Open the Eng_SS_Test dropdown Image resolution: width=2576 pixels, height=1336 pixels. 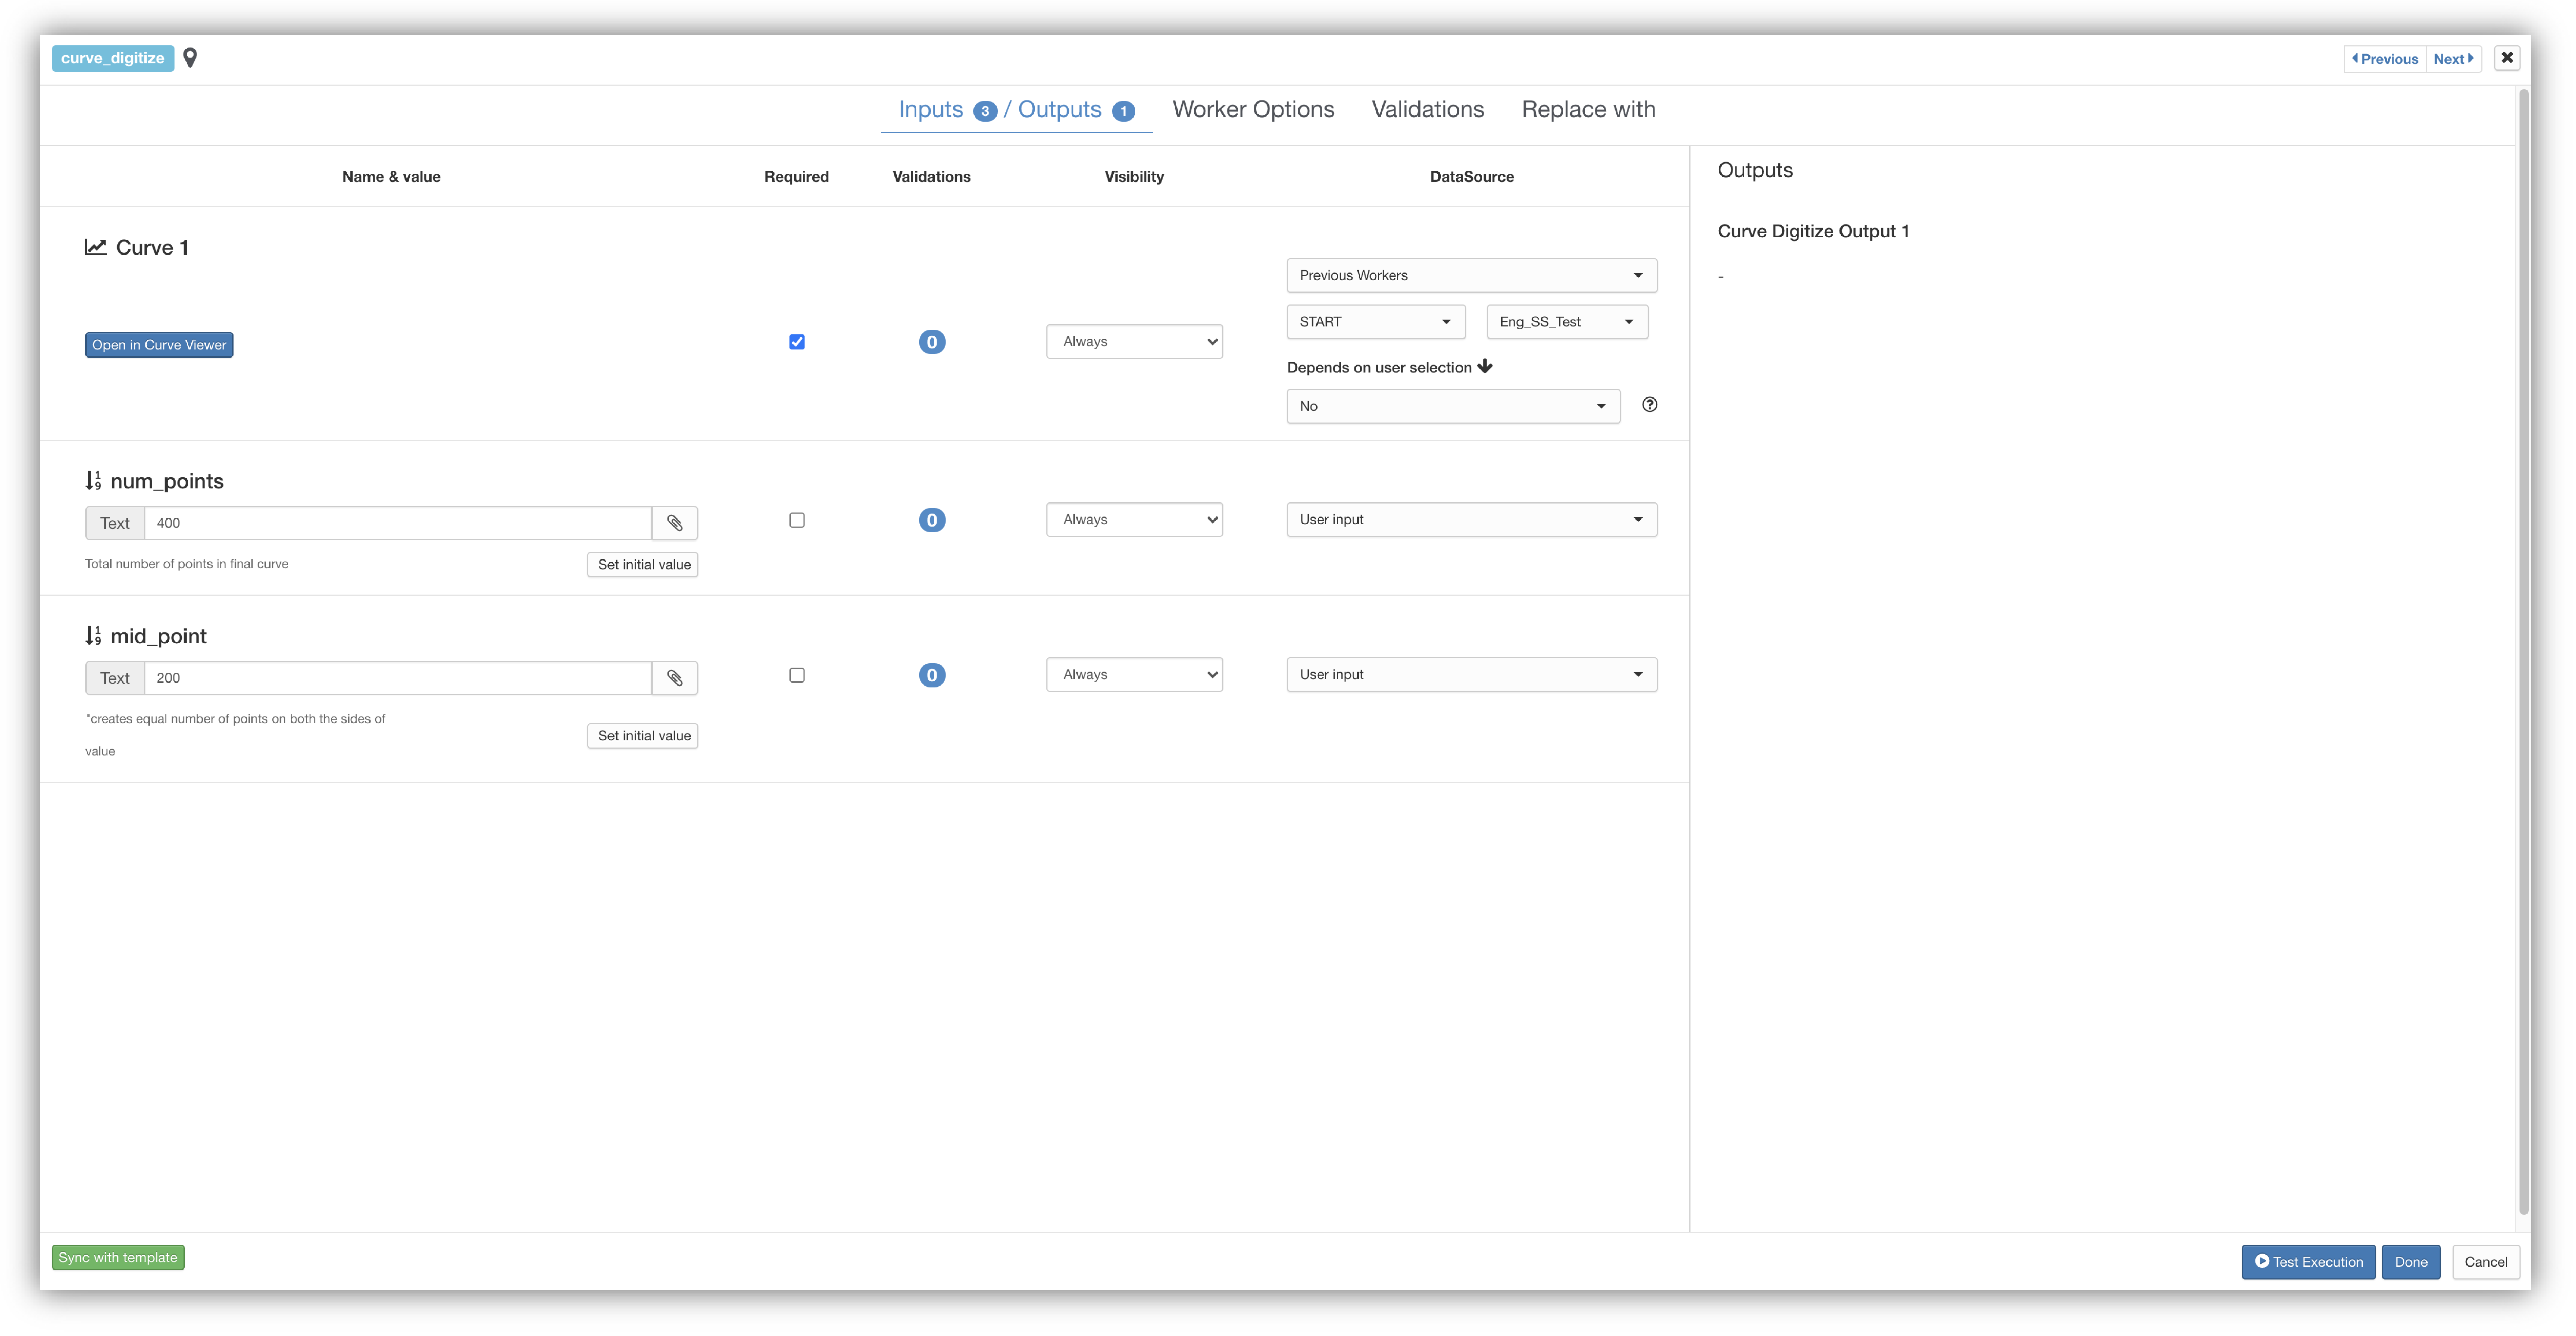click(x=1567, y=322)
